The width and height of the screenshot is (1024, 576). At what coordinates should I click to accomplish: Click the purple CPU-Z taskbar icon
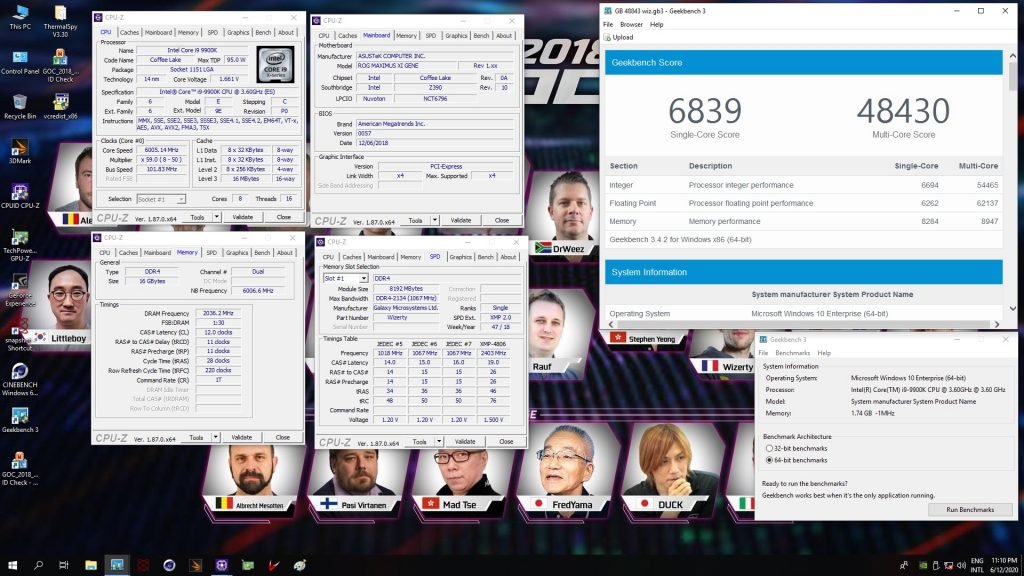click(x=221, y=565)
